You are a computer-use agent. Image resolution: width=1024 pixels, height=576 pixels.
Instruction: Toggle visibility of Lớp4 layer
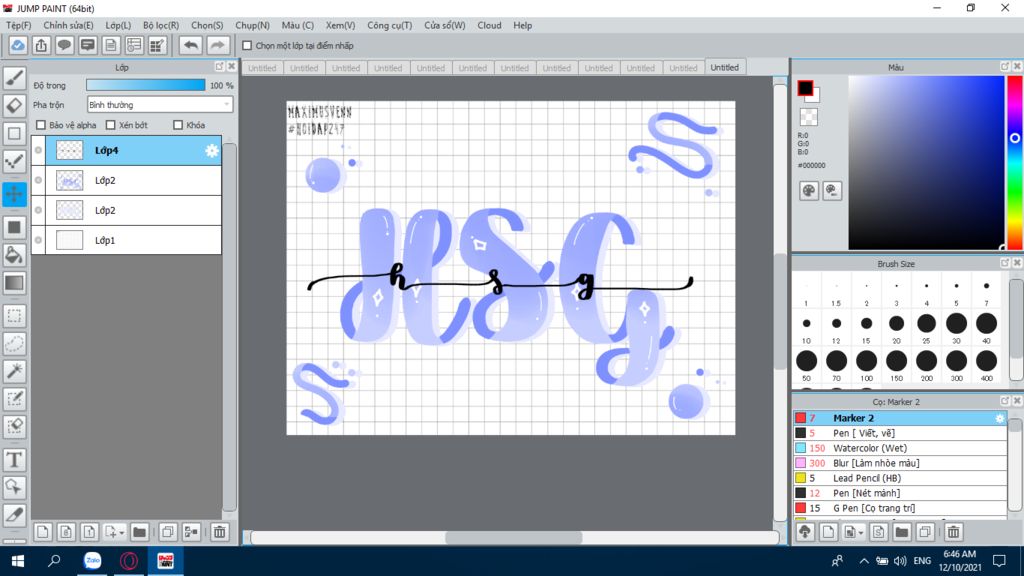tap(39, 150)
